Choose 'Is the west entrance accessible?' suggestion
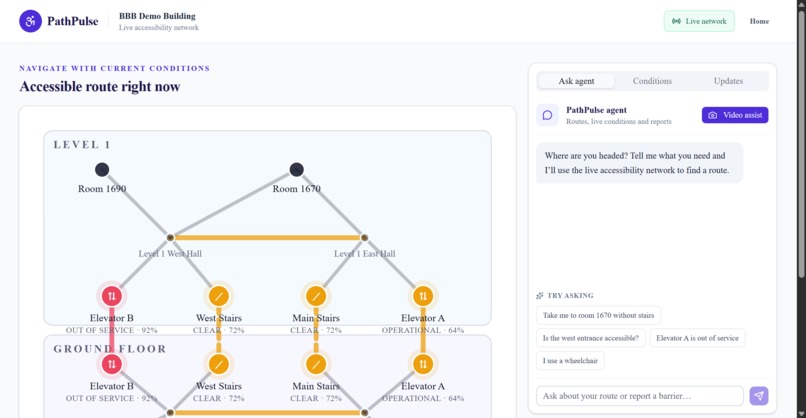Viewport: 806px width, 418px height. 591,338
